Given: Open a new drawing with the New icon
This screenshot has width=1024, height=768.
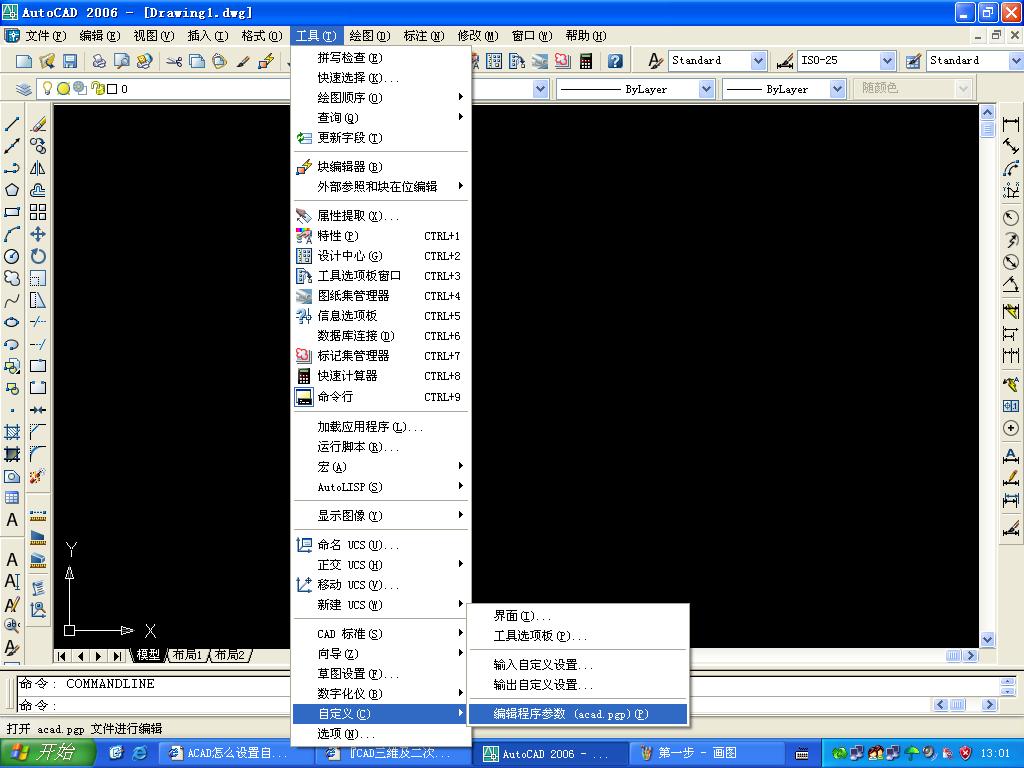Looking at the screenshot, I should coord(23,61).
